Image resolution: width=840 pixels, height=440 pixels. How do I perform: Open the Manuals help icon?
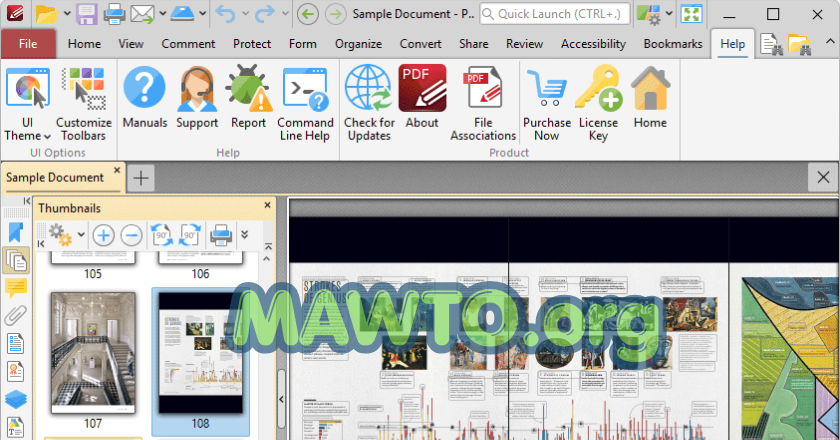[145, 98]
